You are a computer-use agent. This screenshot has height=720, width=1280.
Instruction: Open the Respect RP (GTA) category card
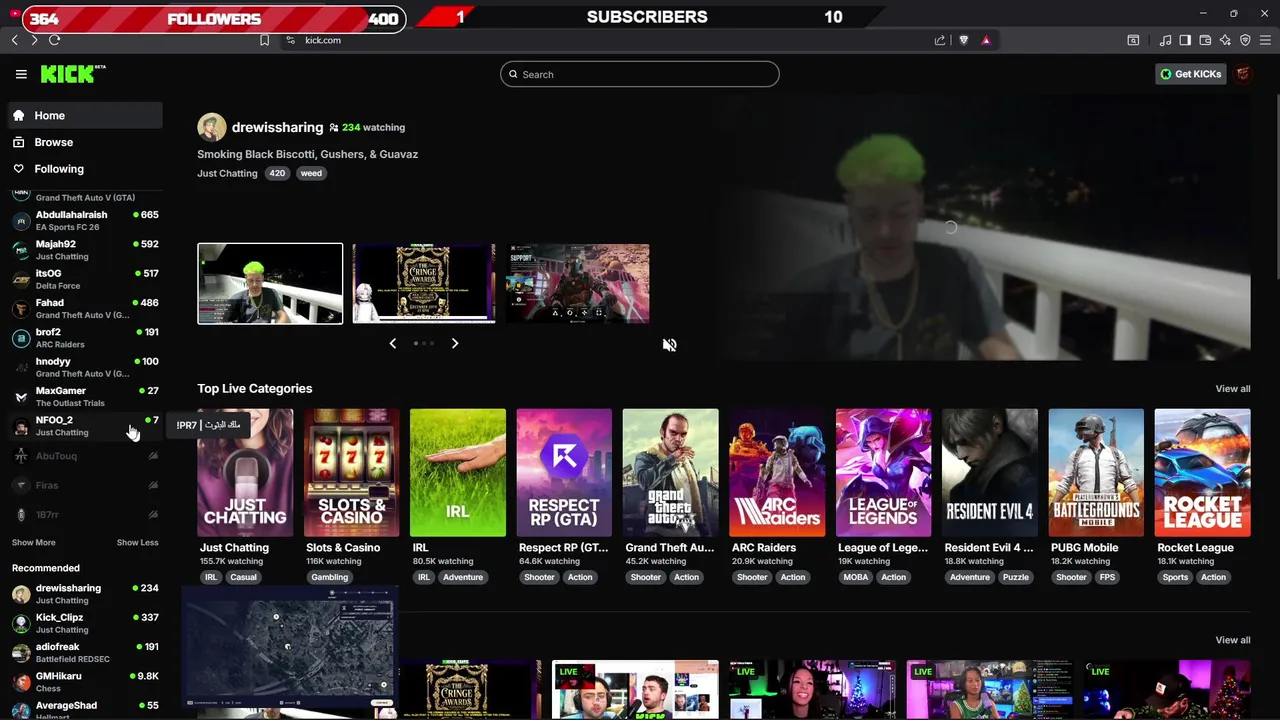point(564,472)
